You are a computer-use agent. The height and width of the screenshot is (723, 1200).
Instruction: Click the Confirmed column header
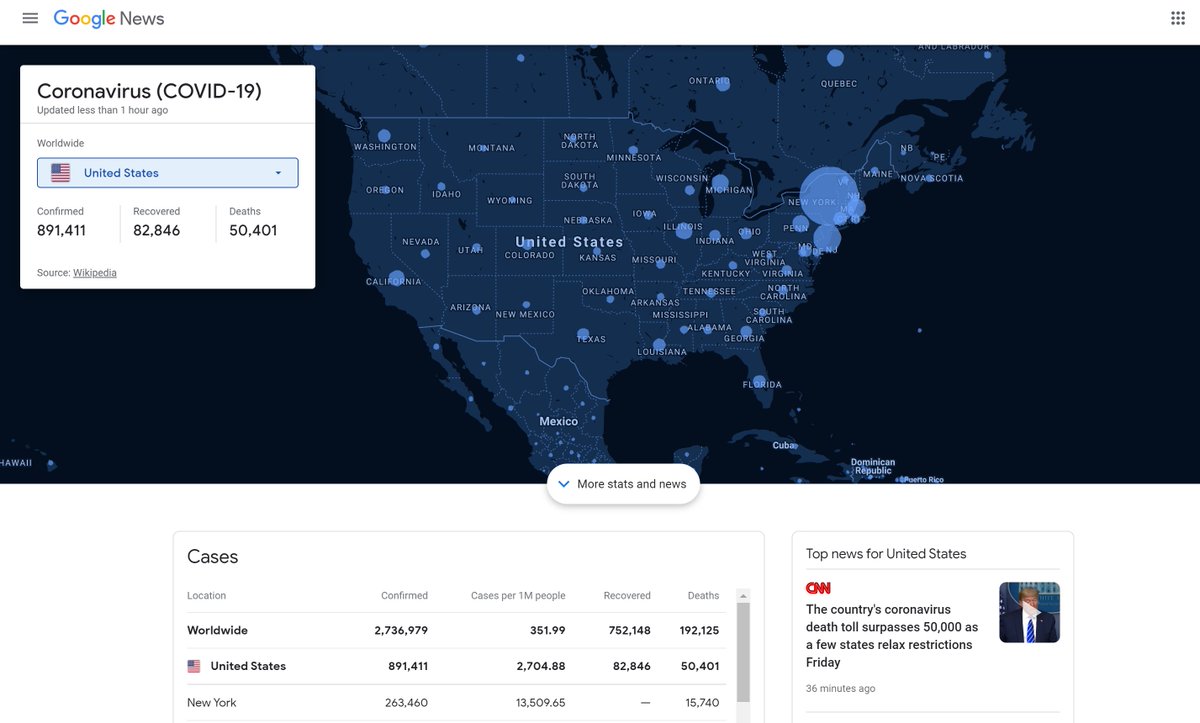pos(404,596)
